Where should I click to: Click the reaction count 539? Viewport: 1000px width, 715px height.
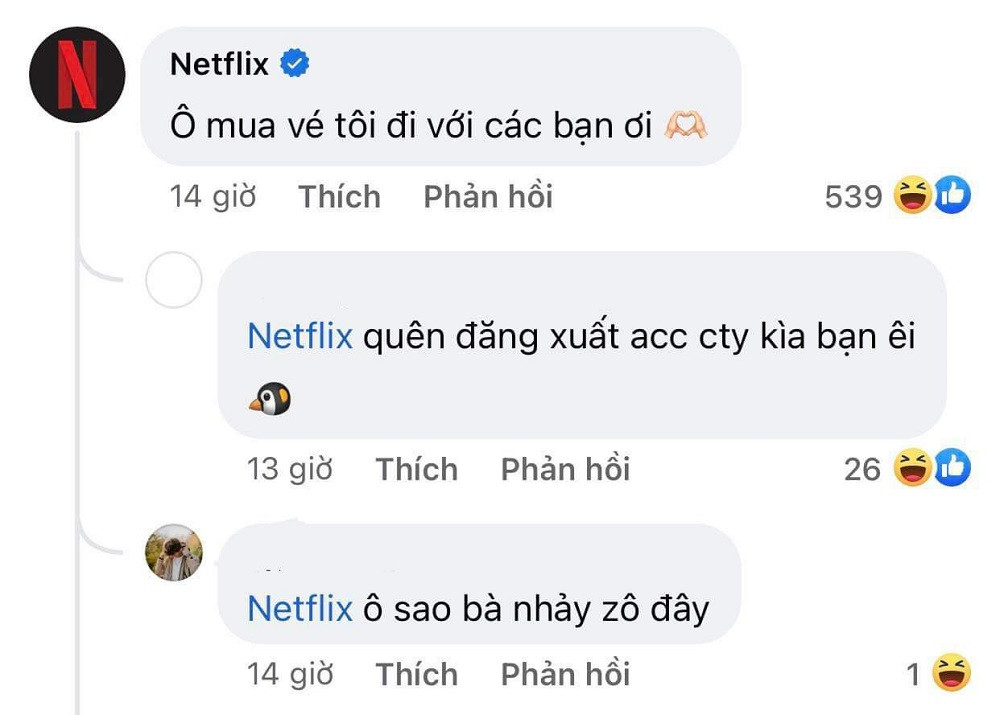point(852,196)
